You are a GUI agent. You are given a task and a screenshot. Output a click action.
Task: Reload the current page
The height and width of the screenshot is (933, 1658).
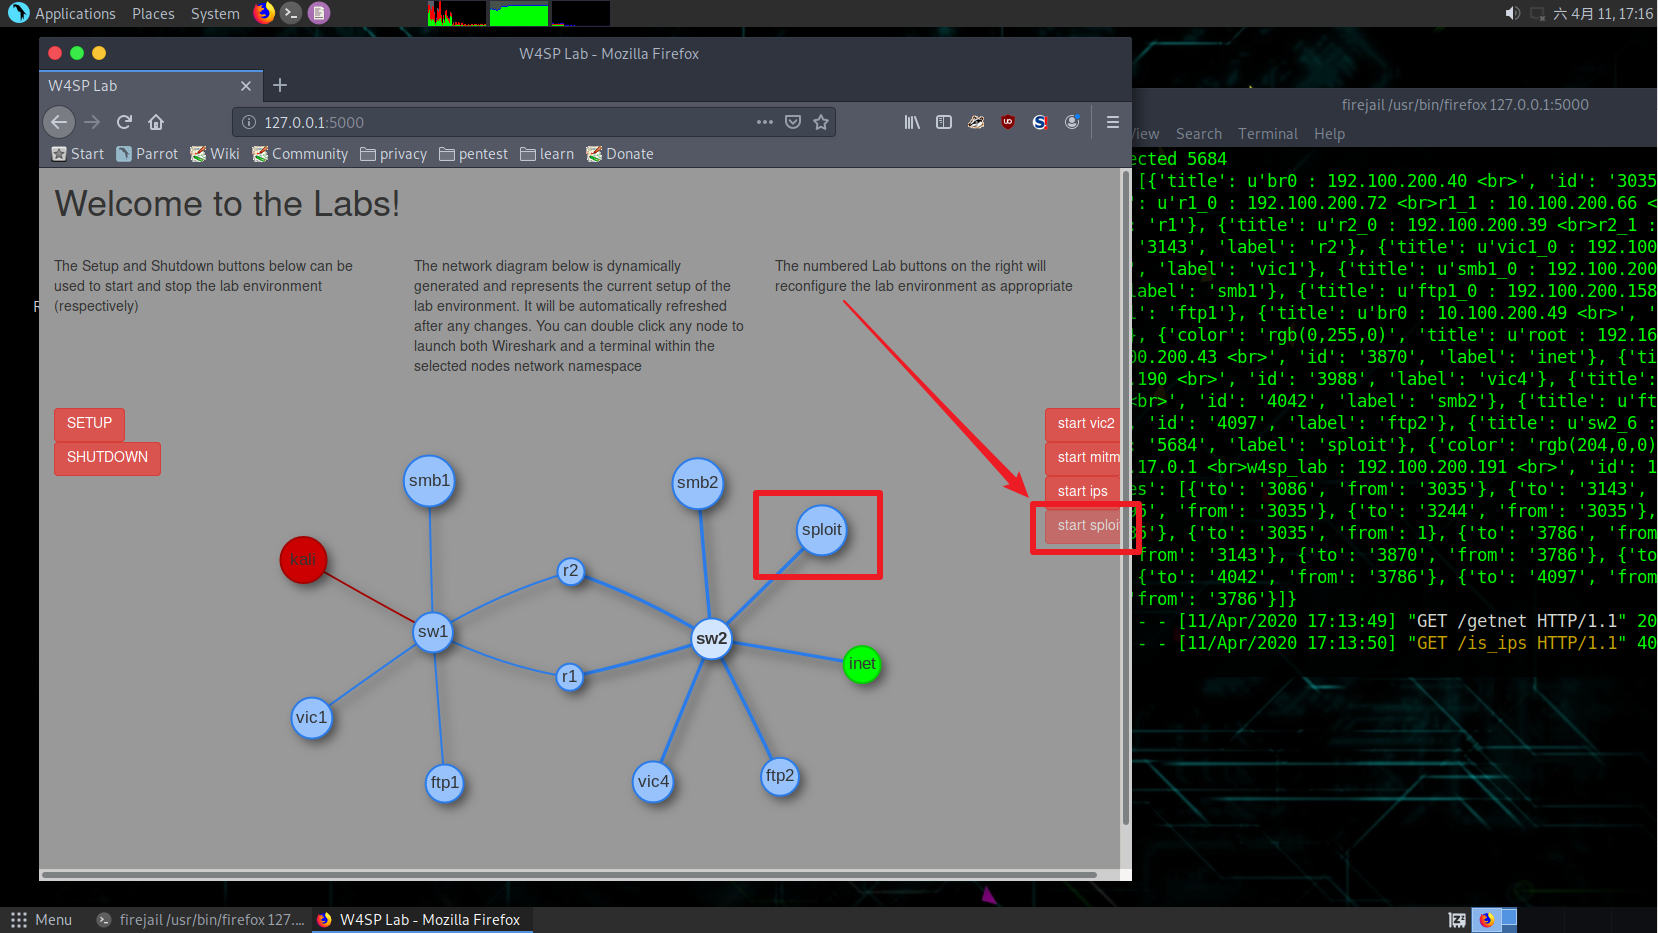point(124,122)
